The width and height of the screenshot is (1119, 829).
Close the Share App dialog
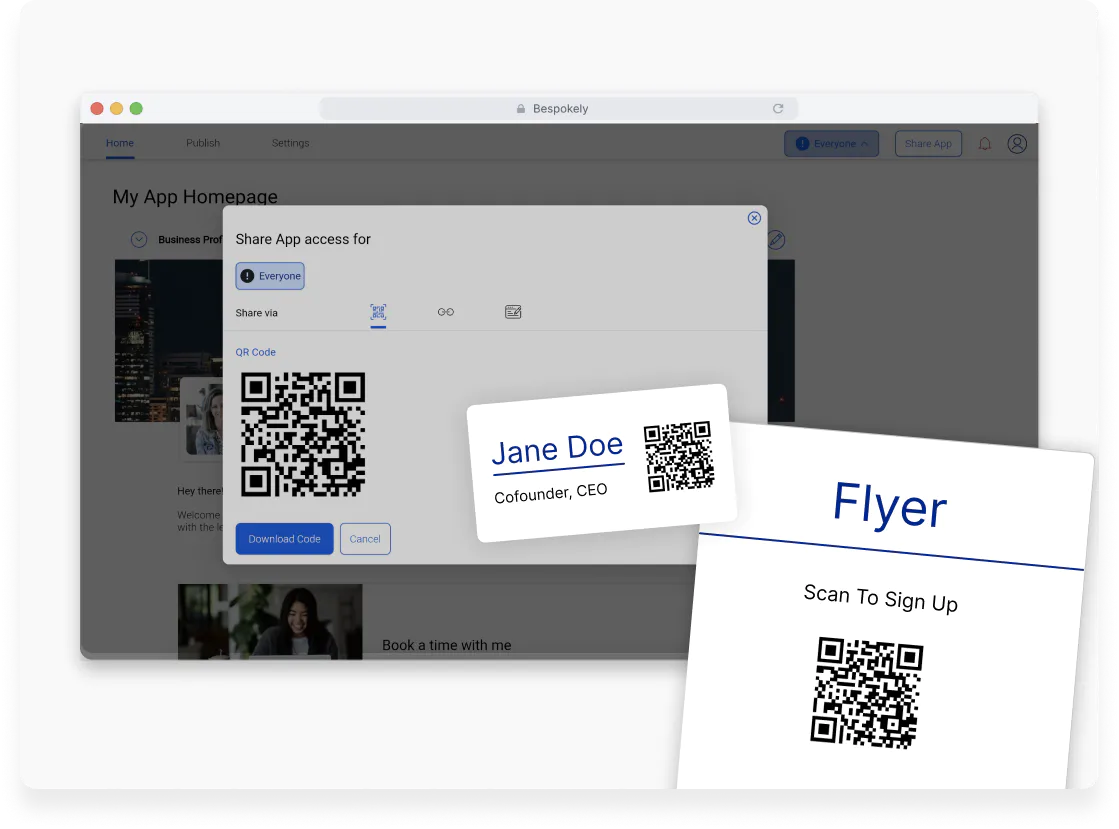click(754, 218)
